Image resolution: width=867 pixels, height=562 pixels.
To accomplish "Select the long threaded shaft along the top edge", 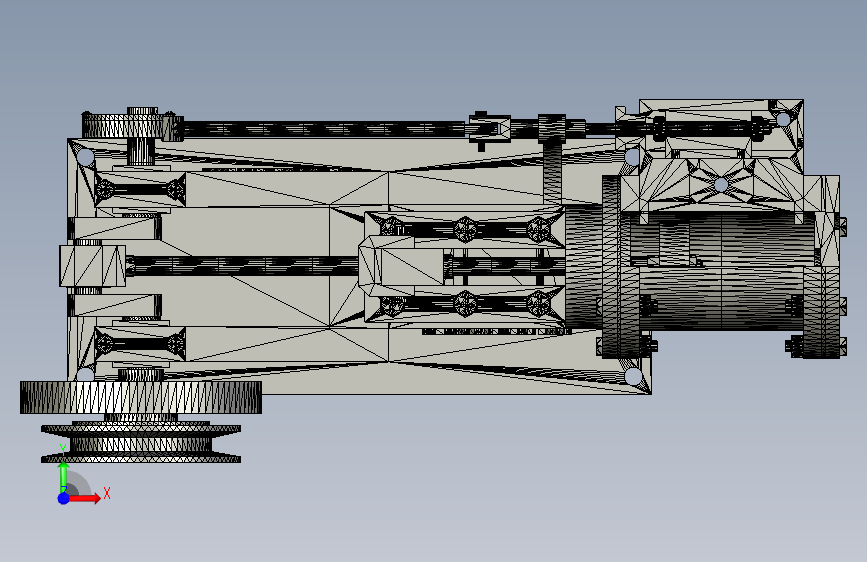I will [x=326, y=129].
